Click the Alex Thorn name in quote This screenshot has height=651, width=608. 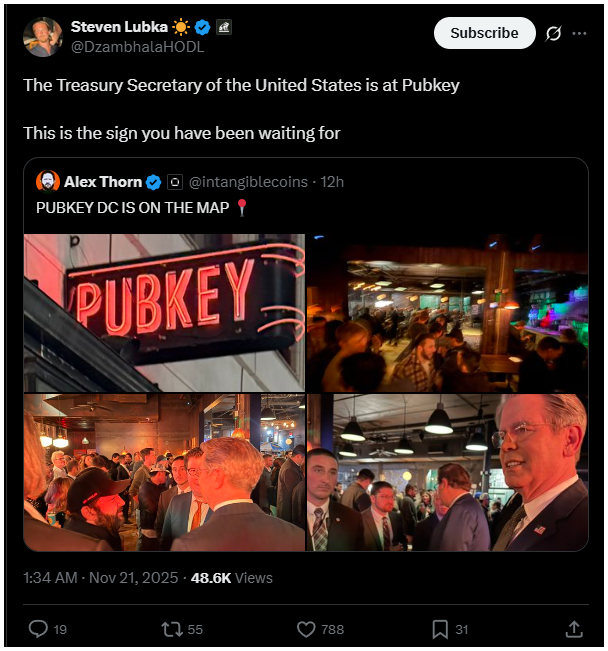click(x=103, y=181)
